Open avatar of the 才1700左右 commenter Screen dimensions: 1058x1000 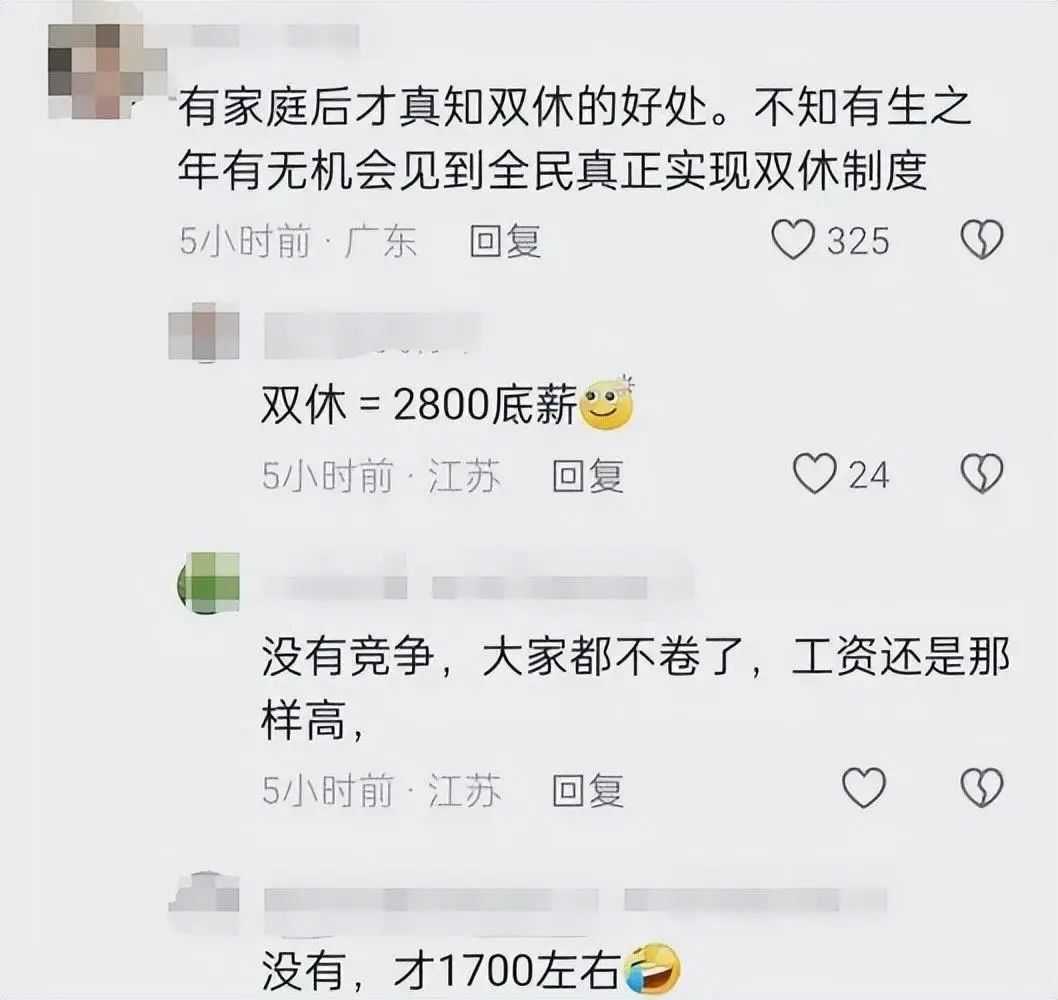tap(204, 892)
